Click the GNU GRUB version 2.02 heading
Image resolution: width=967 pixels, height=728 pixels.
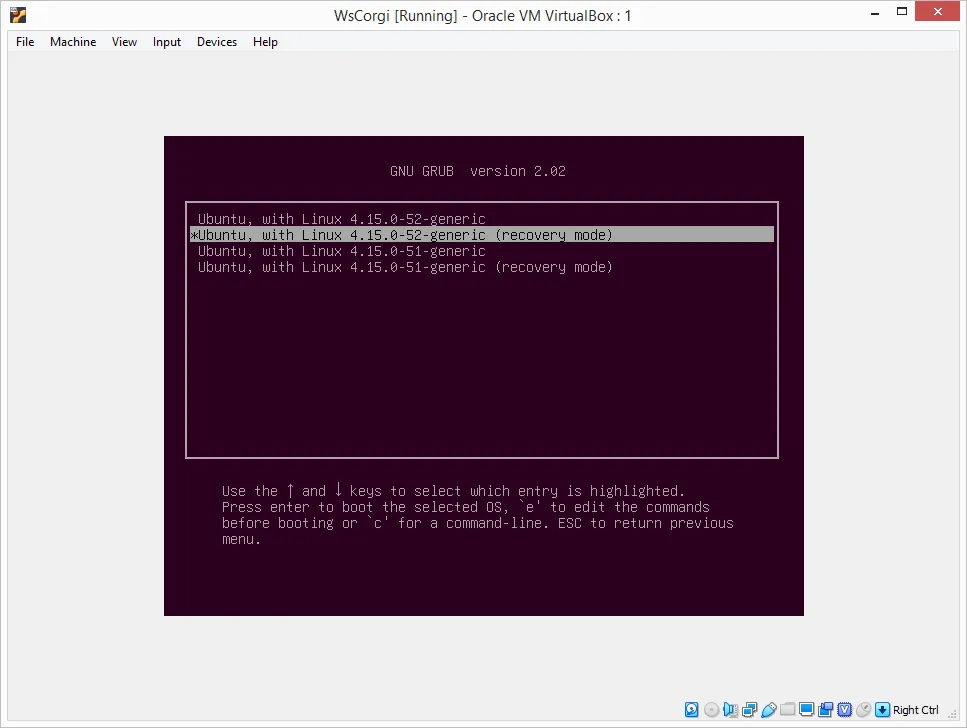coord(477,171)
